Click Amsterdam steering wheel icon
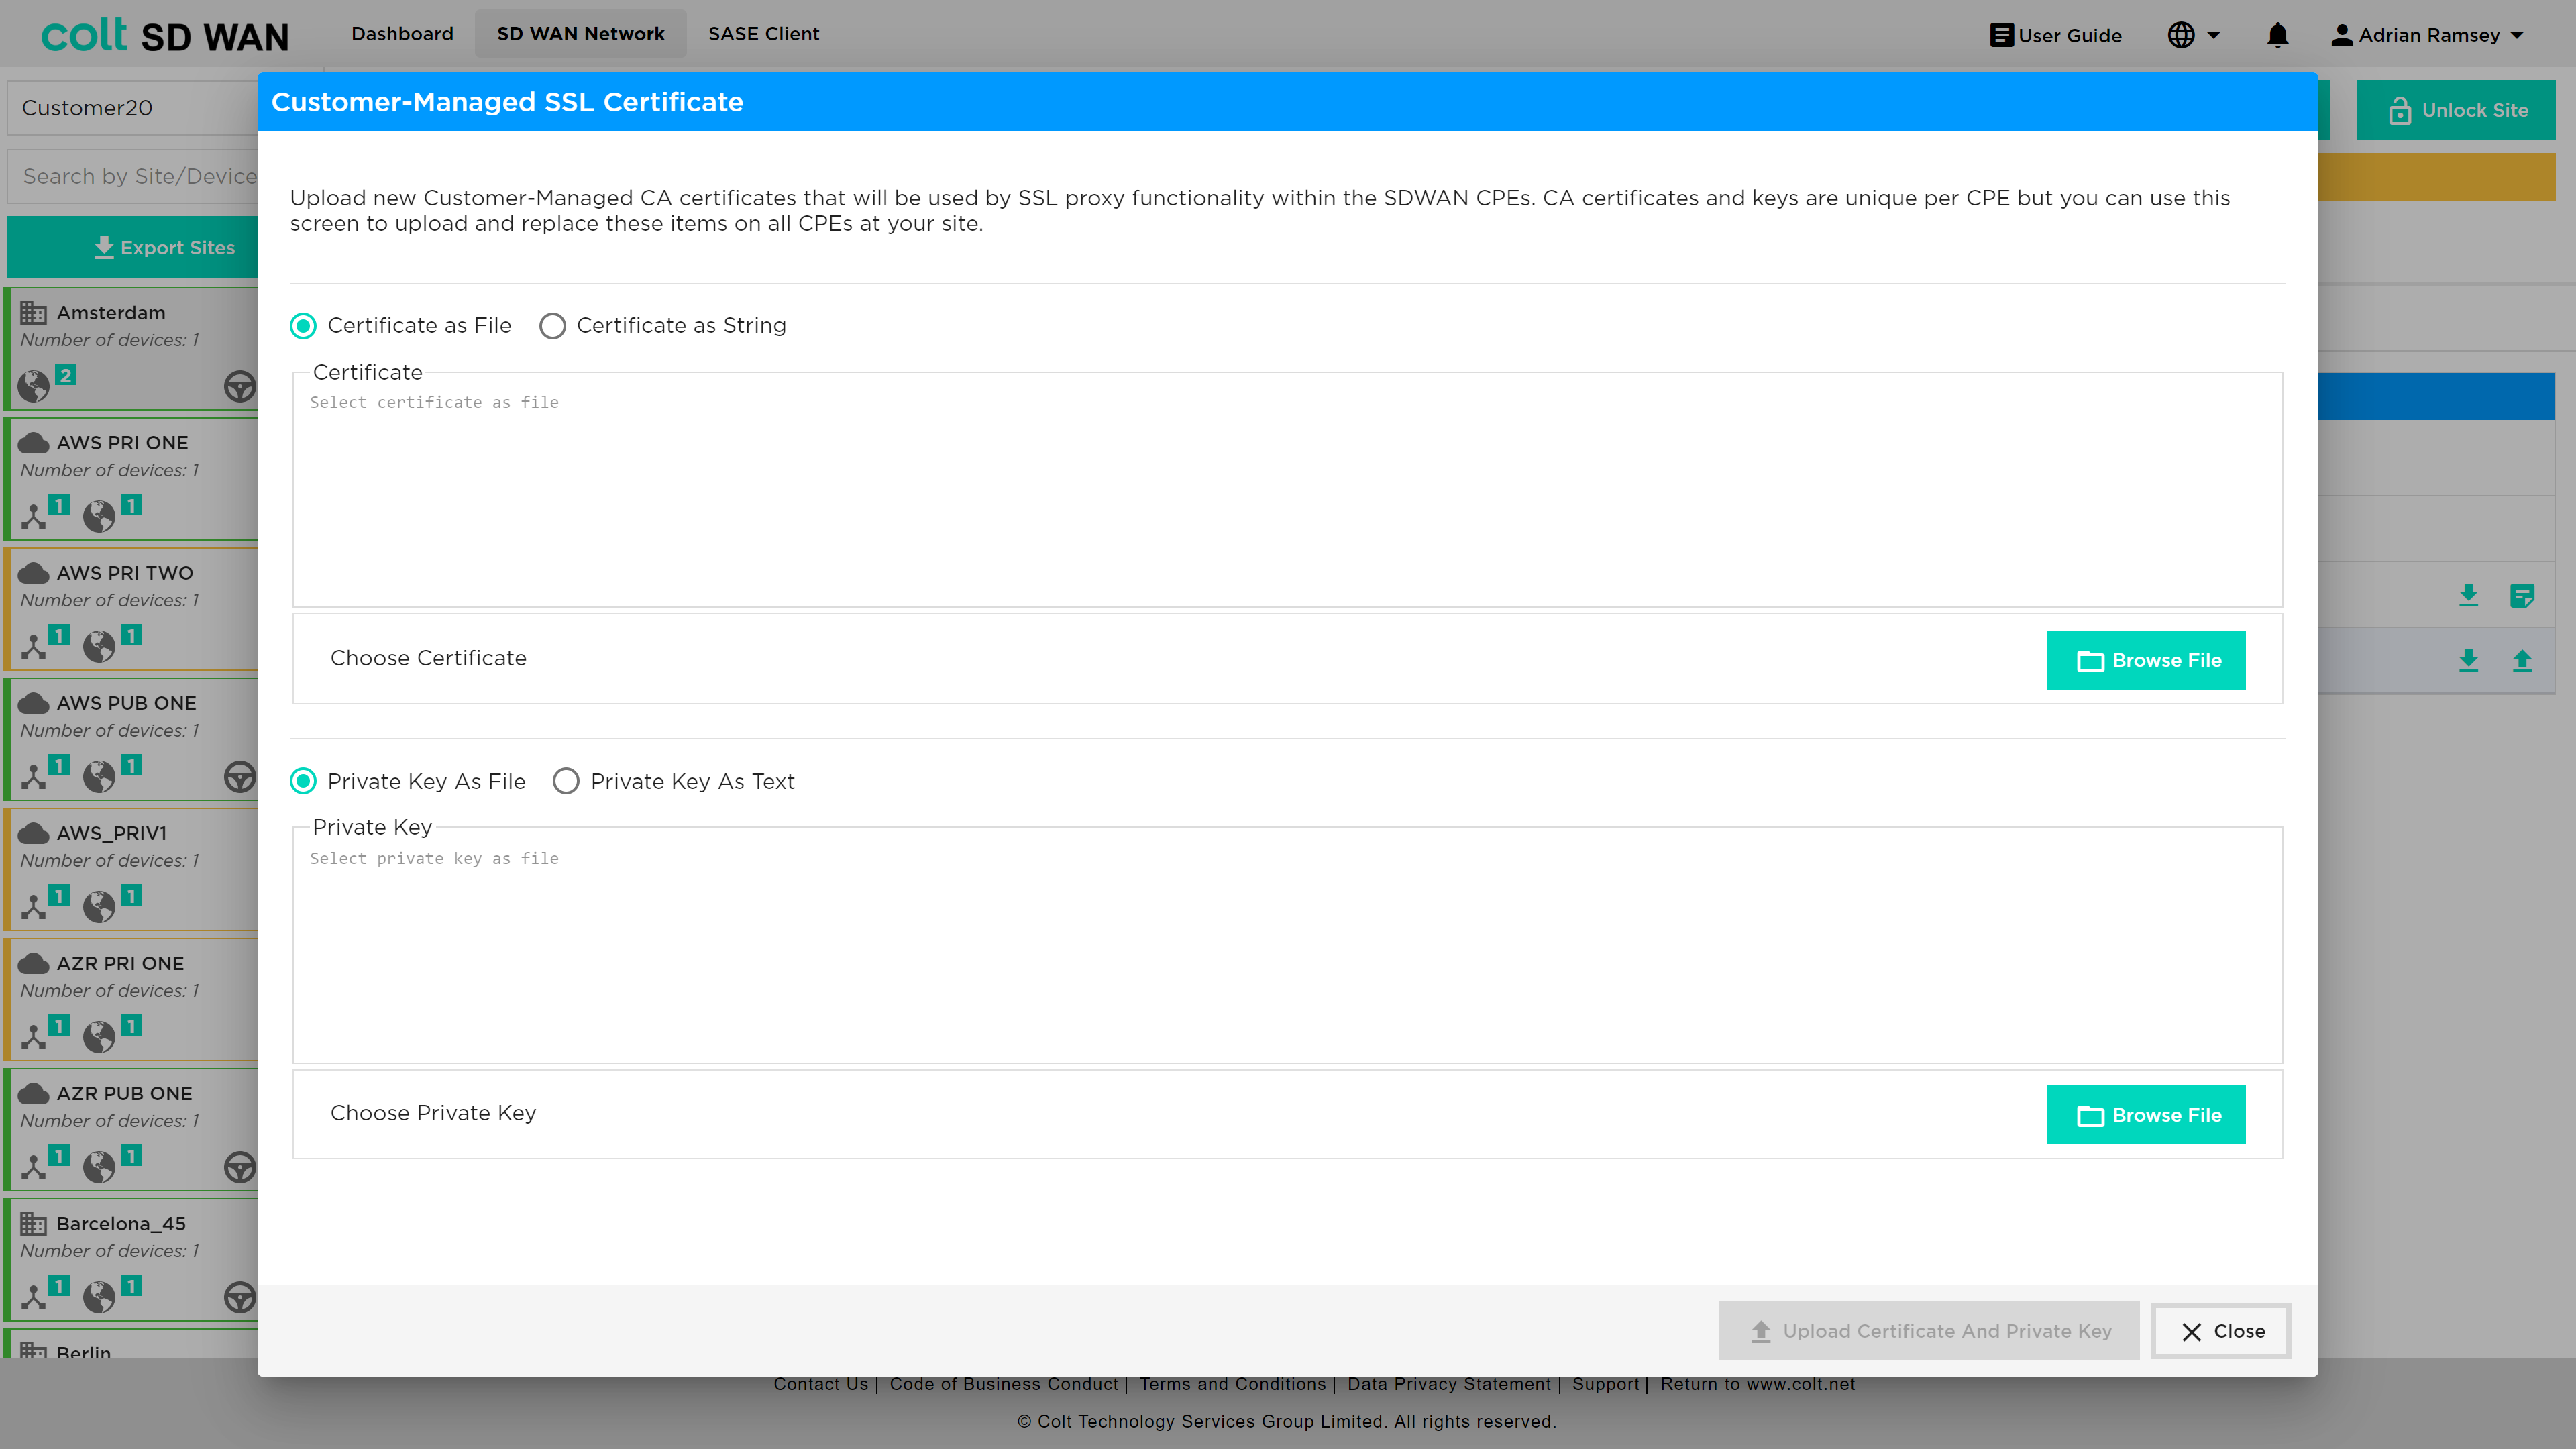The height and width of the screenshot is (1449, 2576). tap(239, 386)
